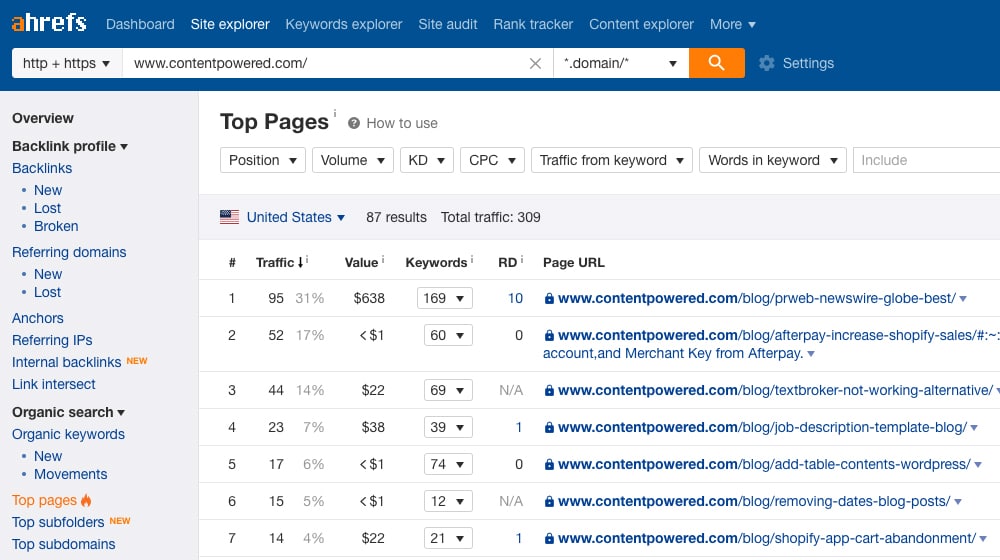The image size is (1000, 560).
Task: Open Site audit
Action: 448,24
